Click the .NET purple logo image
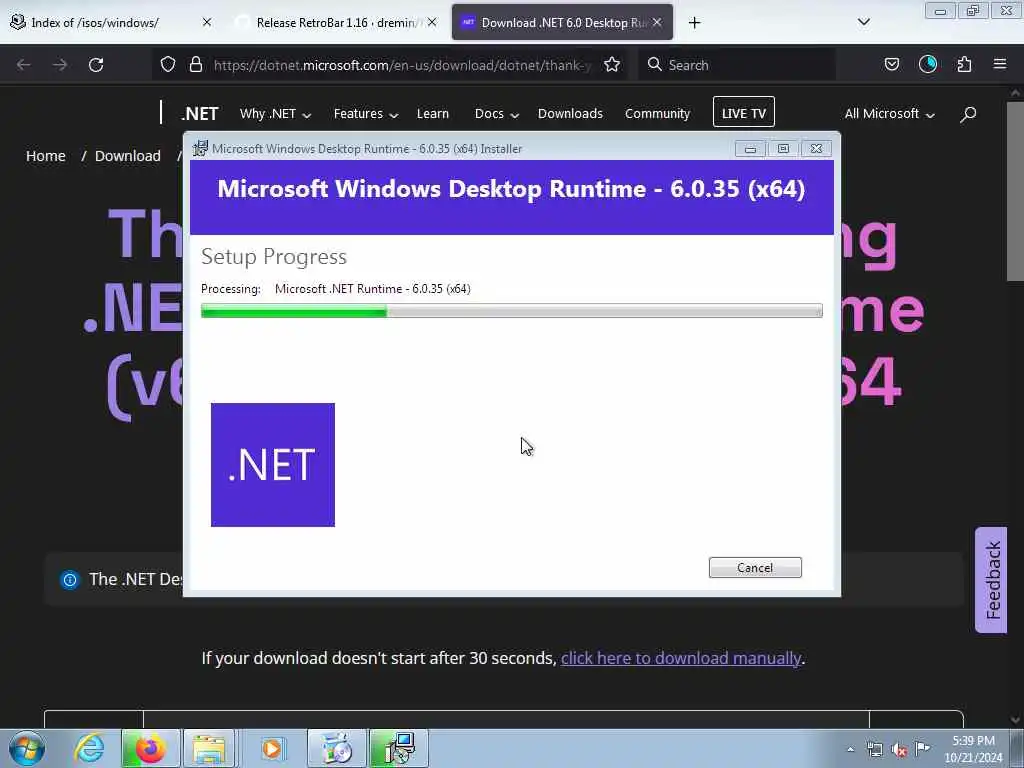 [273, 465]
